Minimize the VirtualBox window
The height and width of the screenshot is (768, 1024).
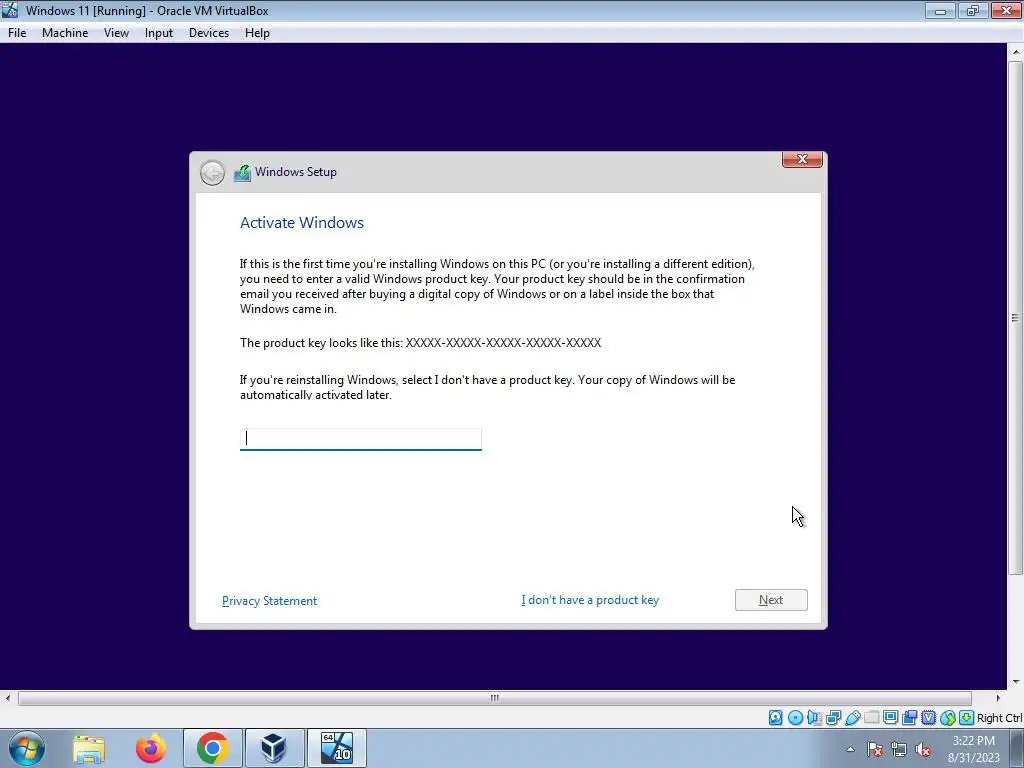pos(940,10)
